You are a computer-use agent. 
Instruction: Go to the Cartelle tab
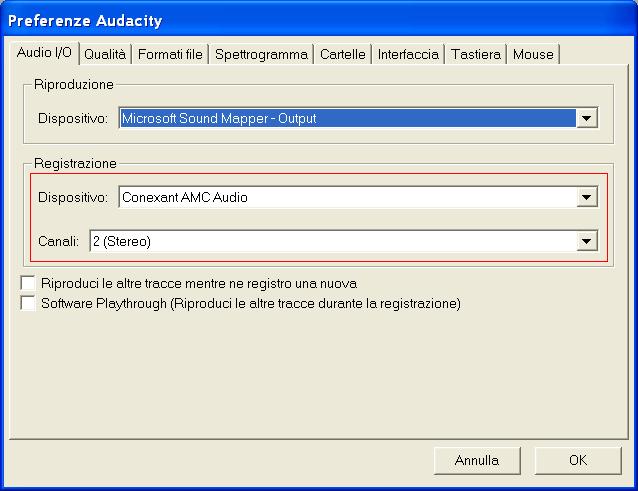coord(342,54)
